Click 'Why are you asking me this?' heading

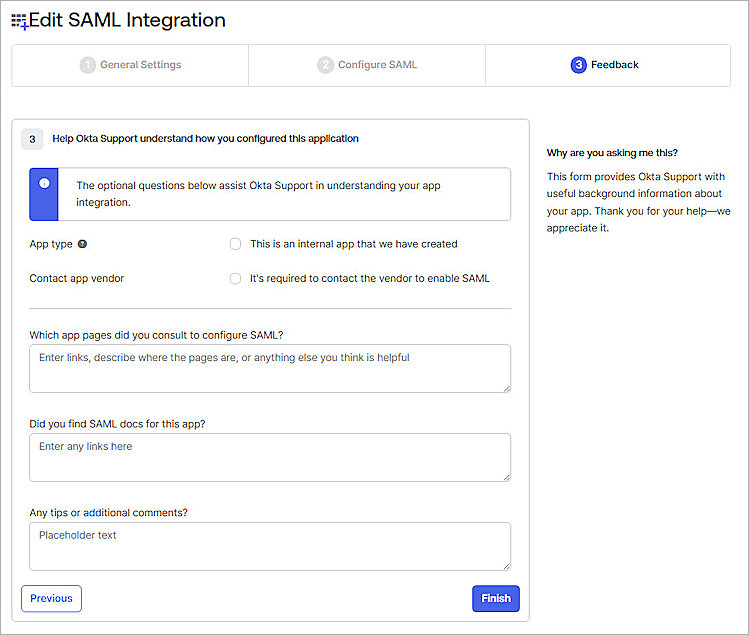(612, 153)
